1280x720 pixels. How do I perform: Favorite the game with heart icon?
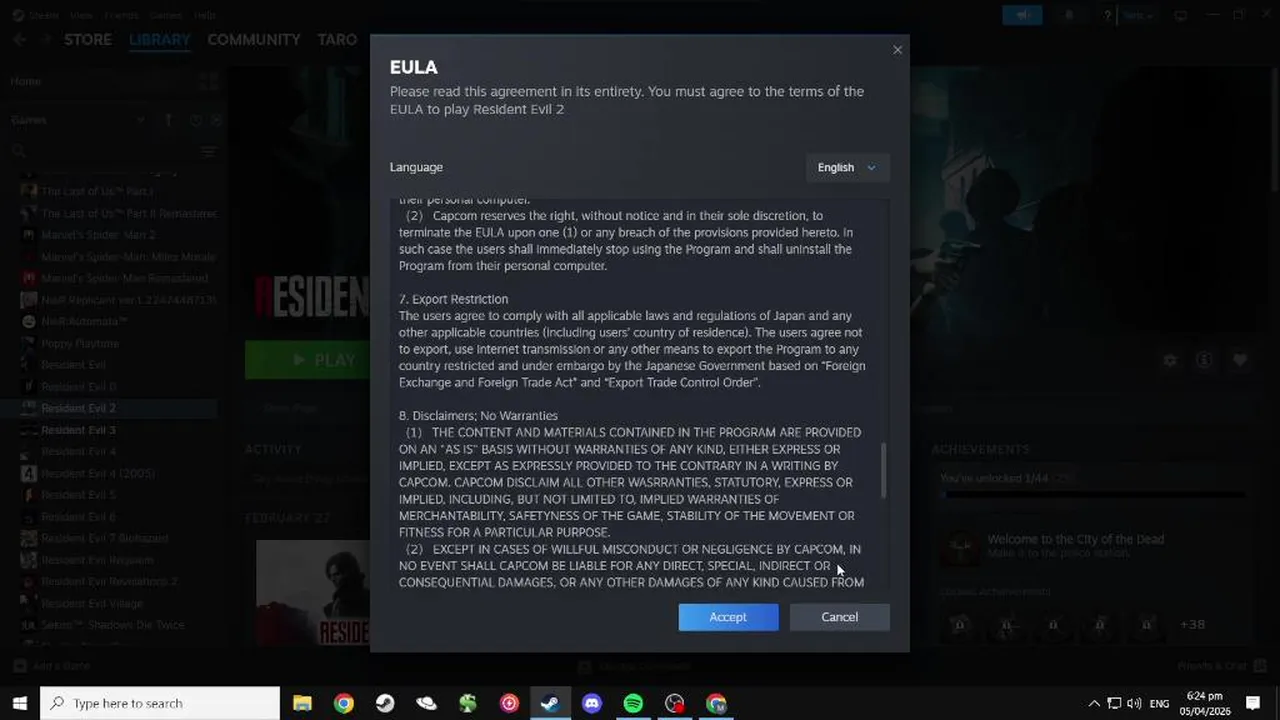click(x=1240, y=360)
